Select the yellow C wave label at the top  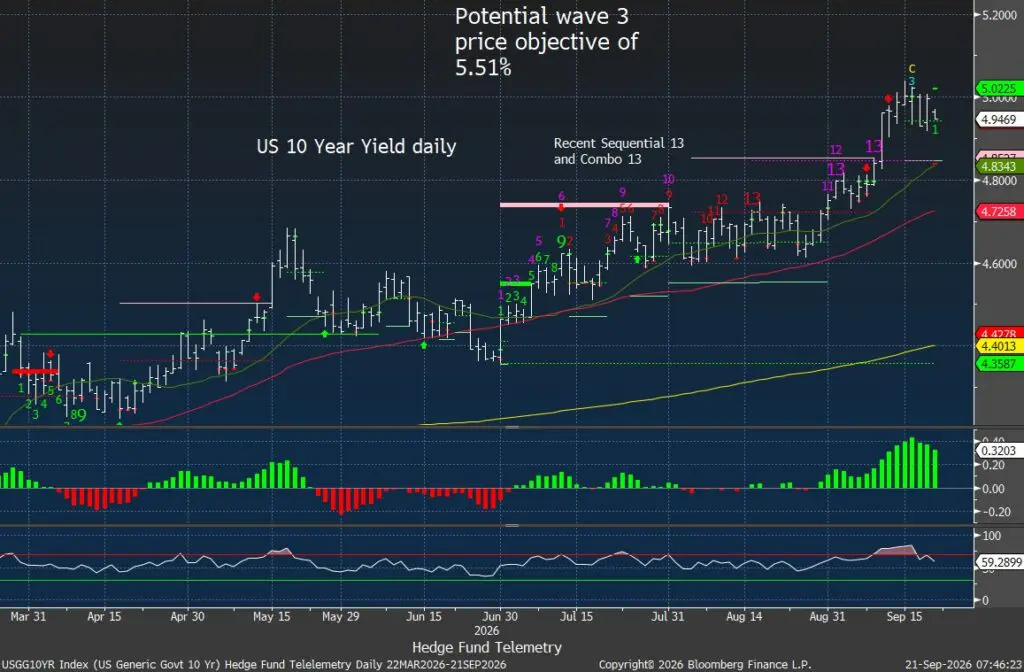912,69
